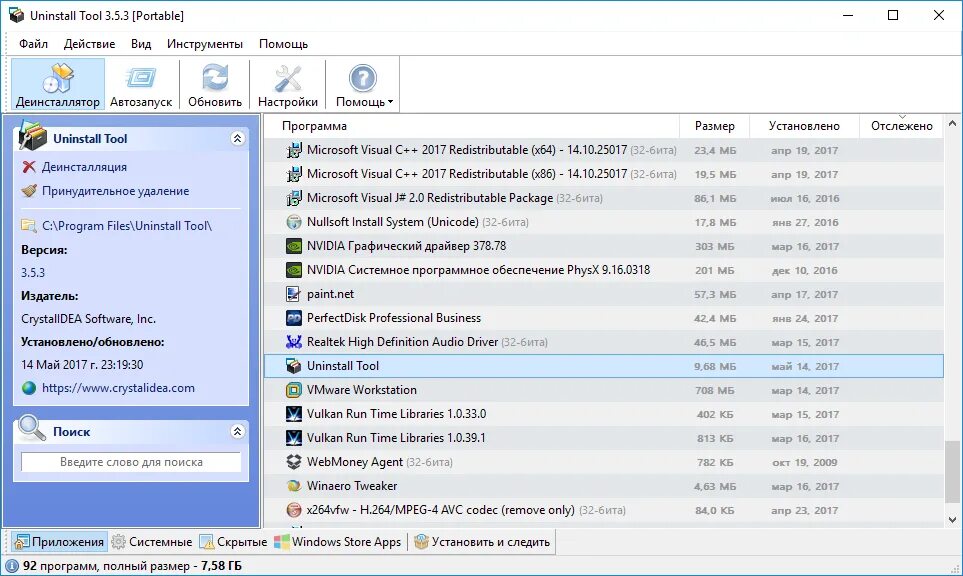Click the WebMoney Agent icon
This screenshot has height=576, width=963.
(x=294, y=461)
